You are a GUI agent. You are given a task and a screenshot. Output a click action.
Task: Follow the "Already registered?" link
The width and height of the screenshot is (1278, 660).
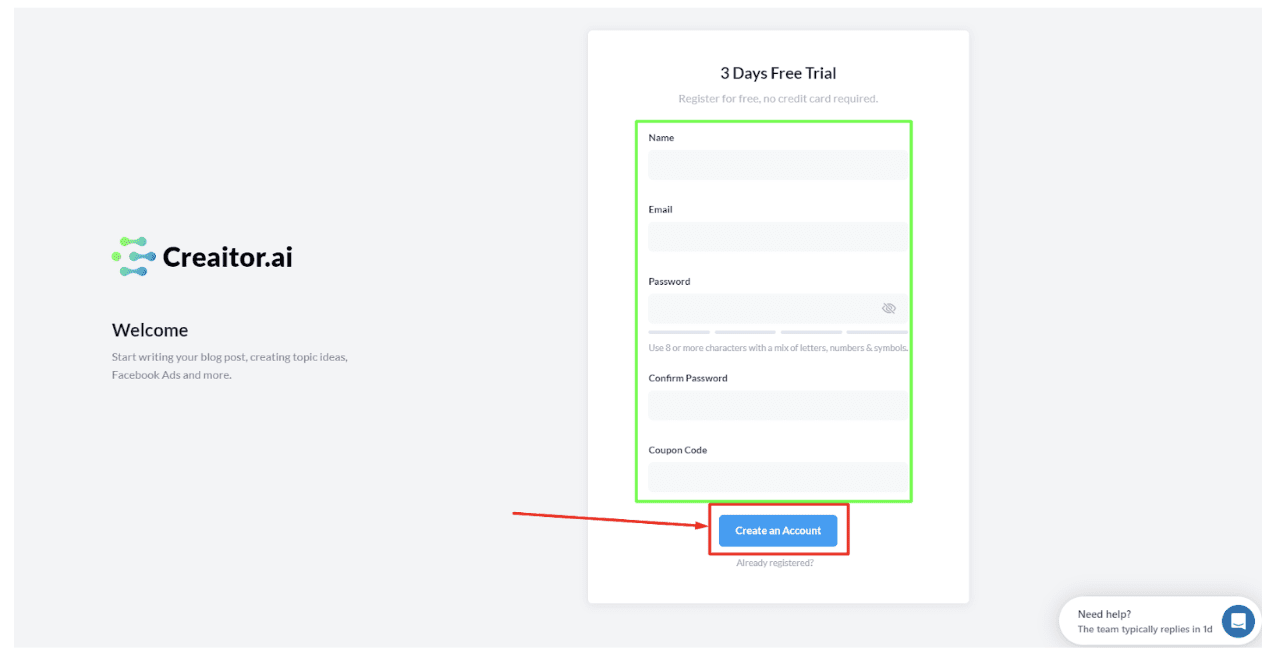775,563
